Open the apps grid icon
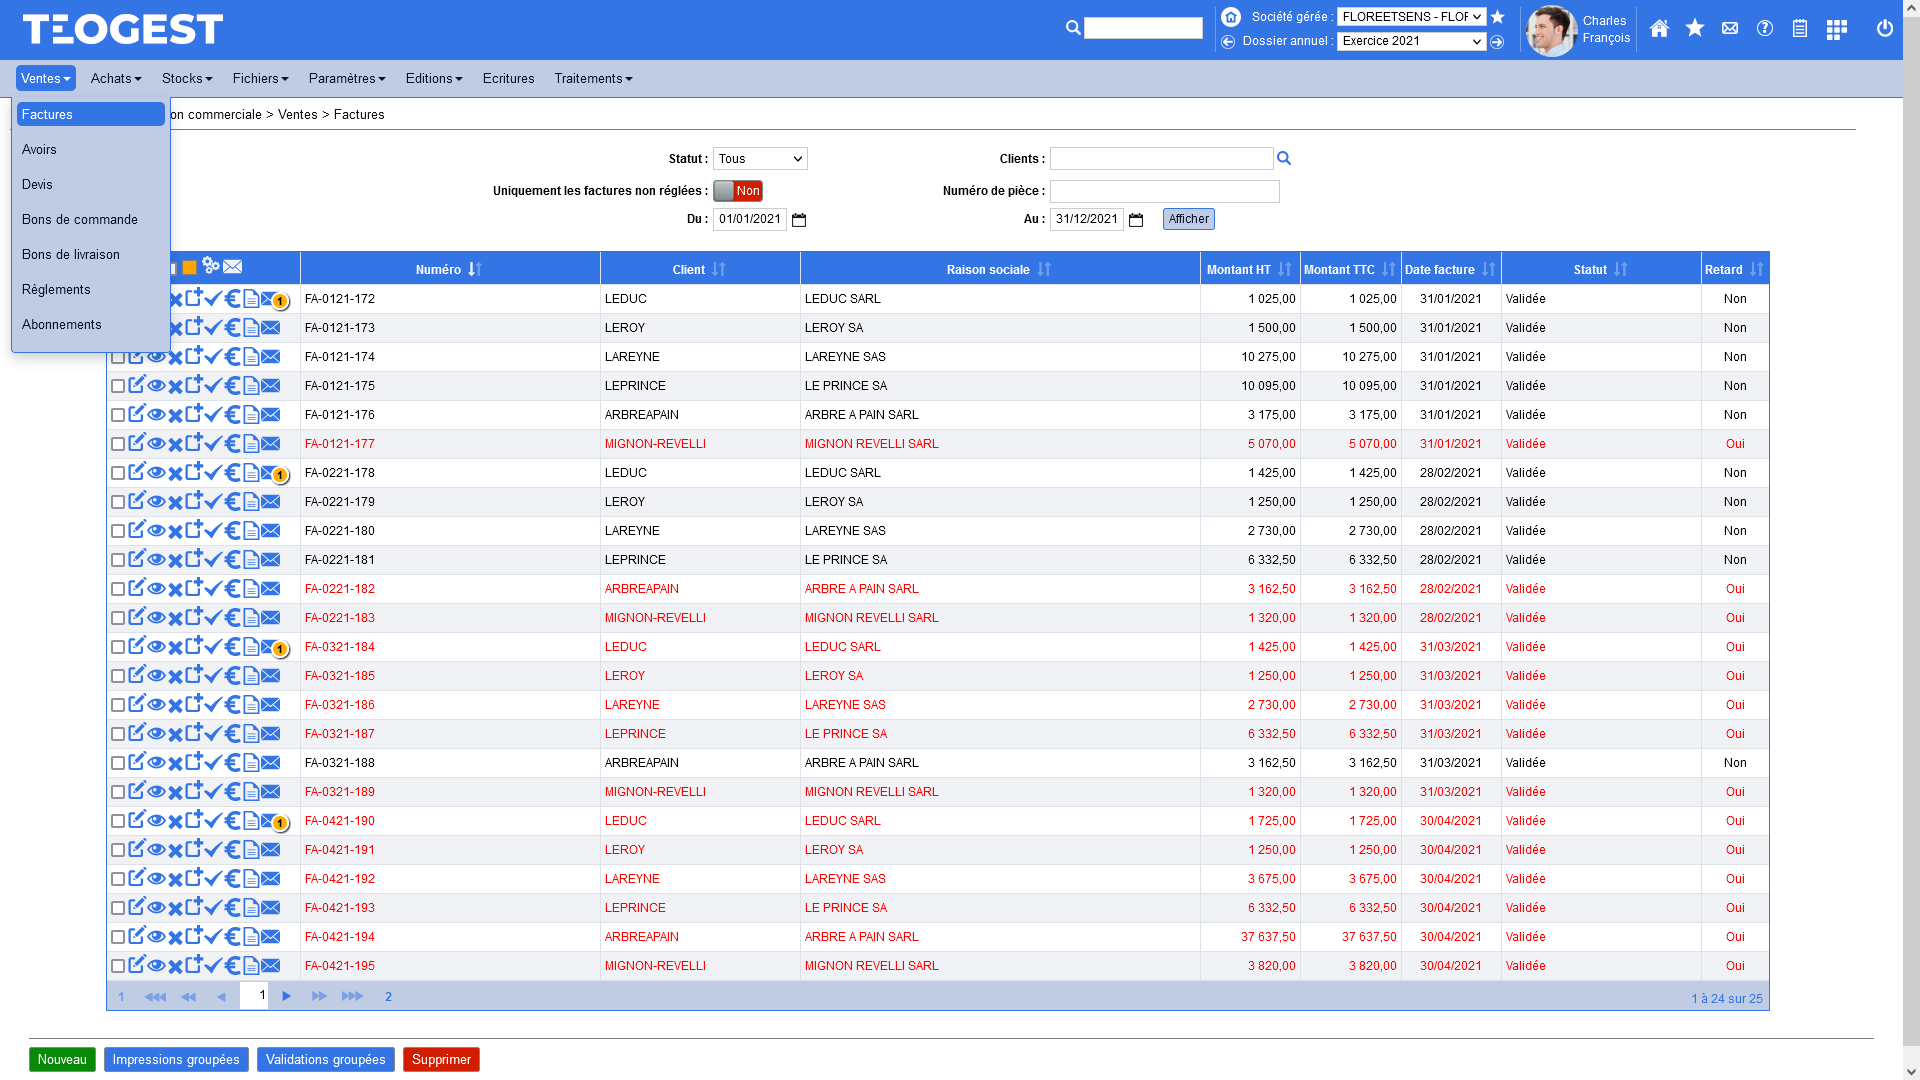 pyautogui.click(x=1836, y=30)
